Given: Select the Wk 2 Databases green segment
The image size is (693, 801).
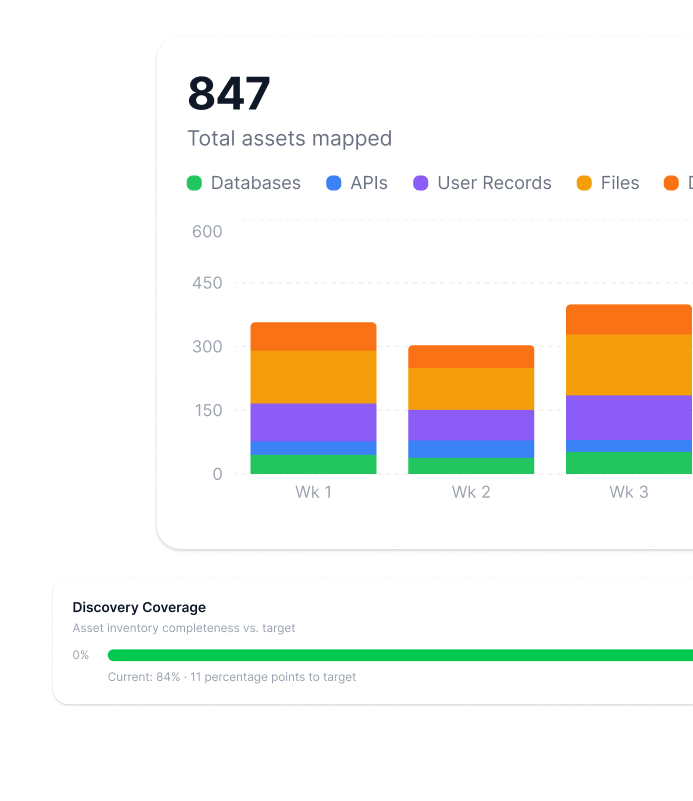Looking at the screenshot, I should (471, 466).
